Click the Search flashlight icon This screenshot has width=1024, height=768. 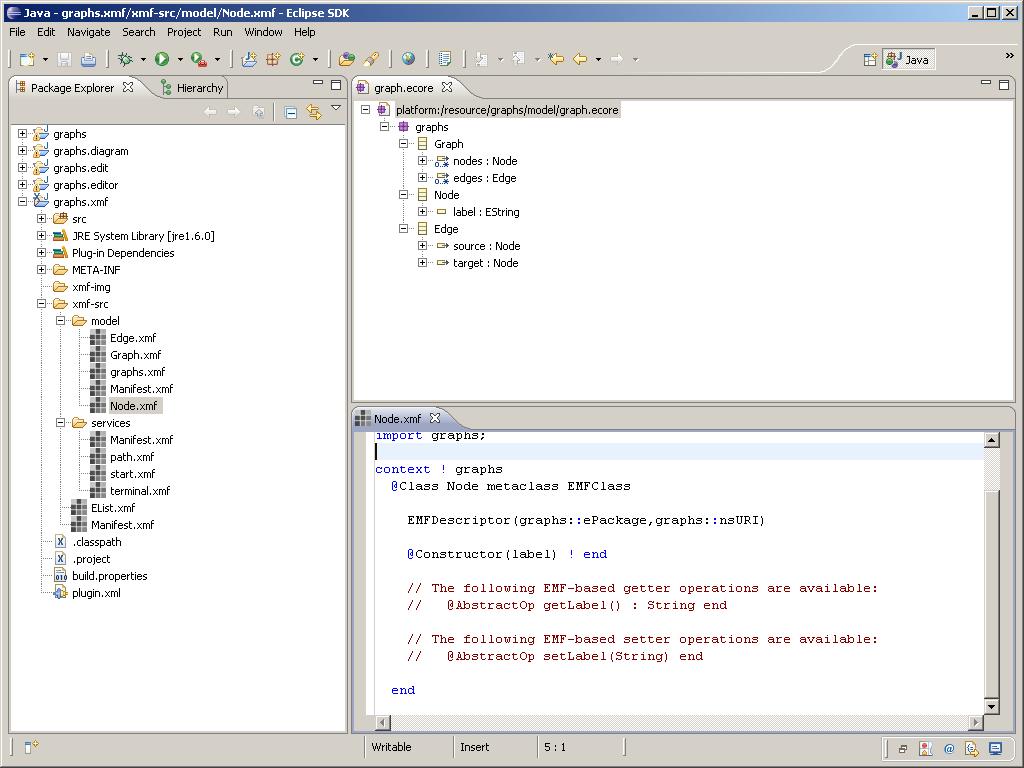point(372,59)
